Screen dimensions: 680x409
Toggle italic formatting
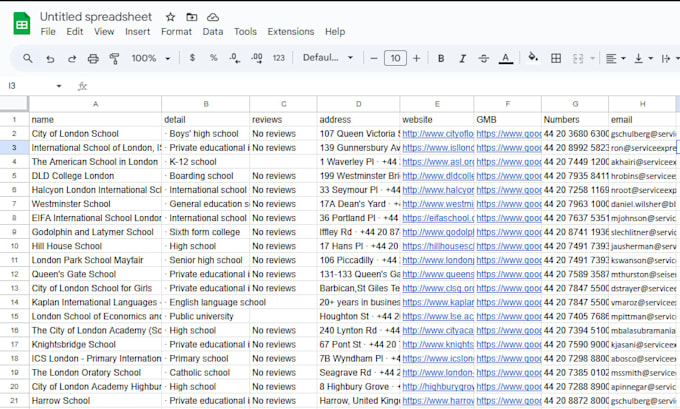(463, 58)
